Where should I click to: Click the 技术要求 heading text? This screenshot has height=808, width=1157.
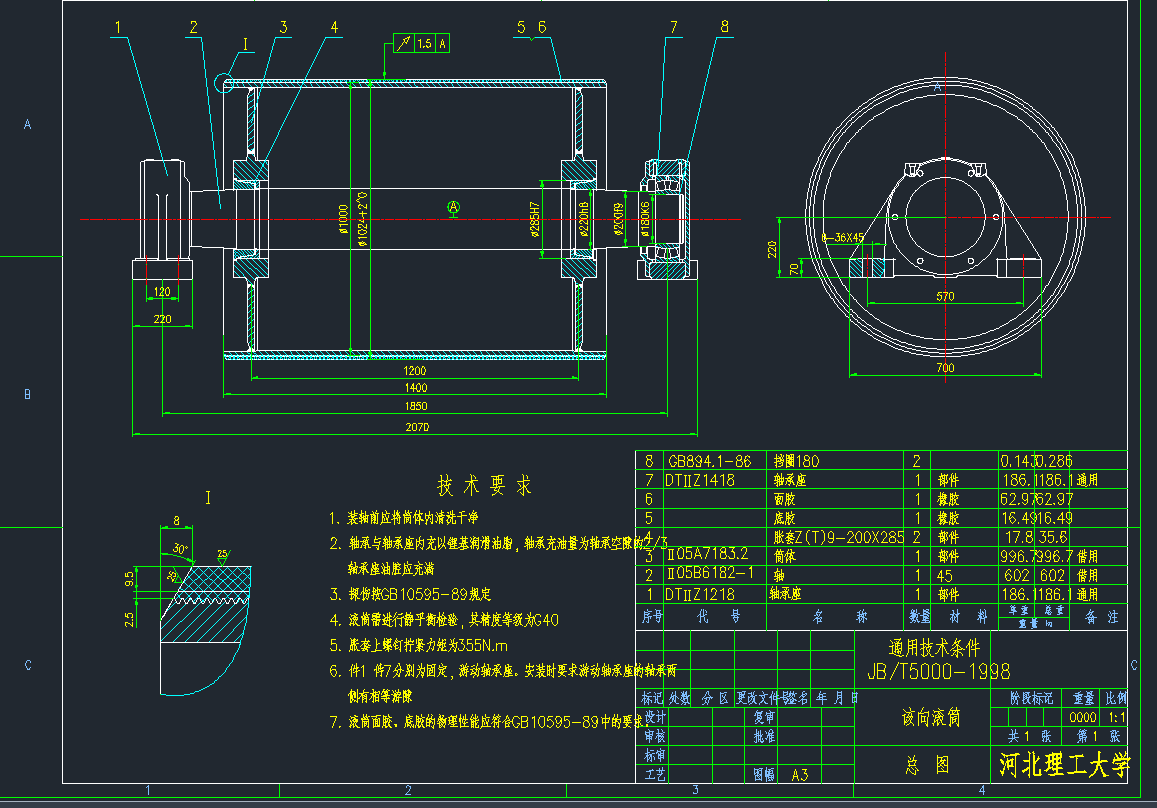point(485,486)
